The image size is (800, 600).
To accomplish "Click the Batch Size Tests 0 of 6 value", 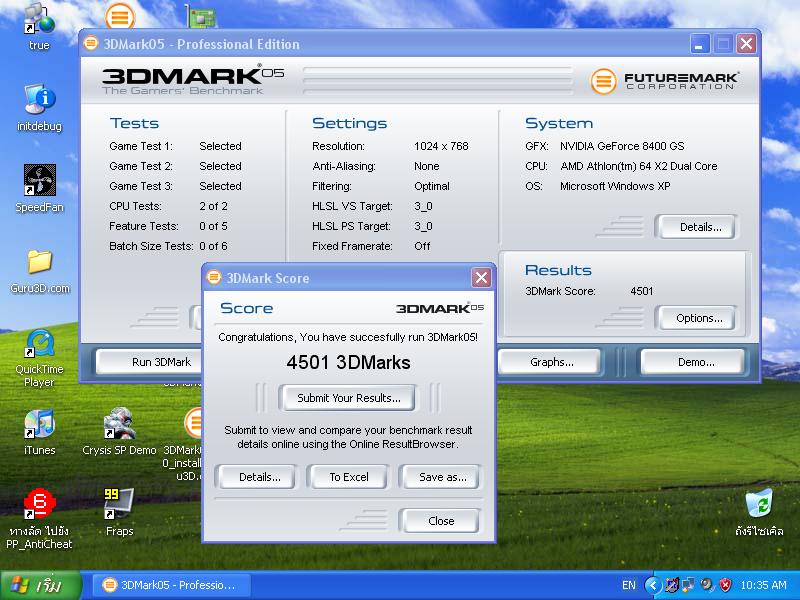I will 213,246.
